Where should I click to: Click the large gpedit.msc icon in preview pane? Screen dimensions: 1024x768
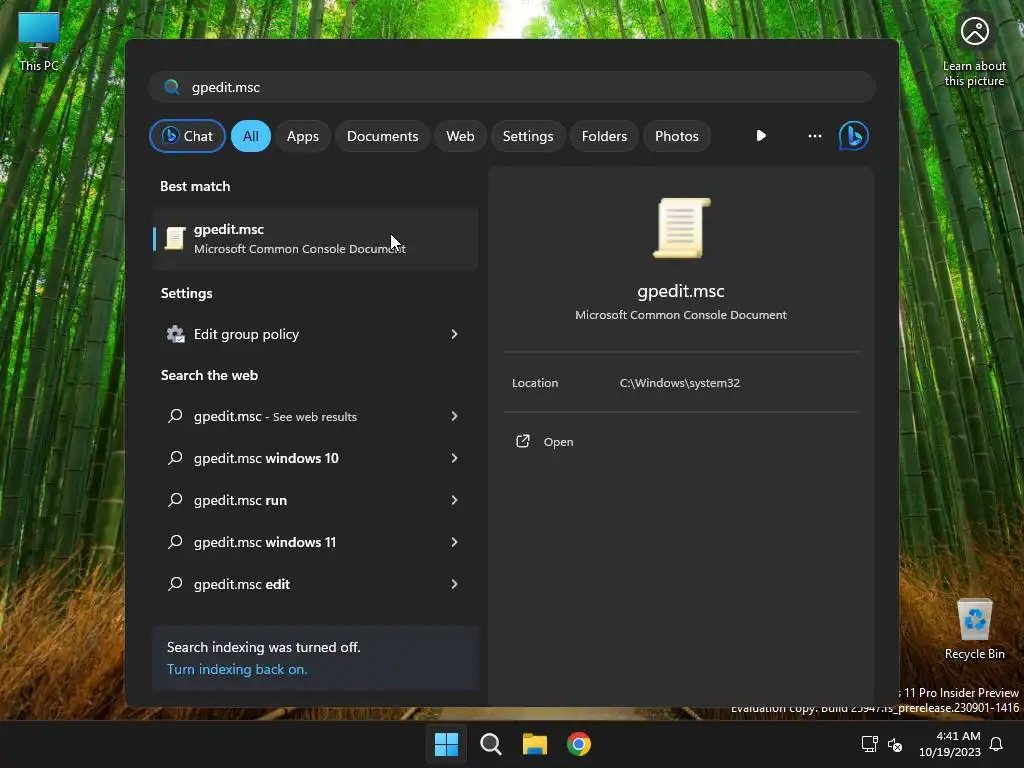[681, 228]
